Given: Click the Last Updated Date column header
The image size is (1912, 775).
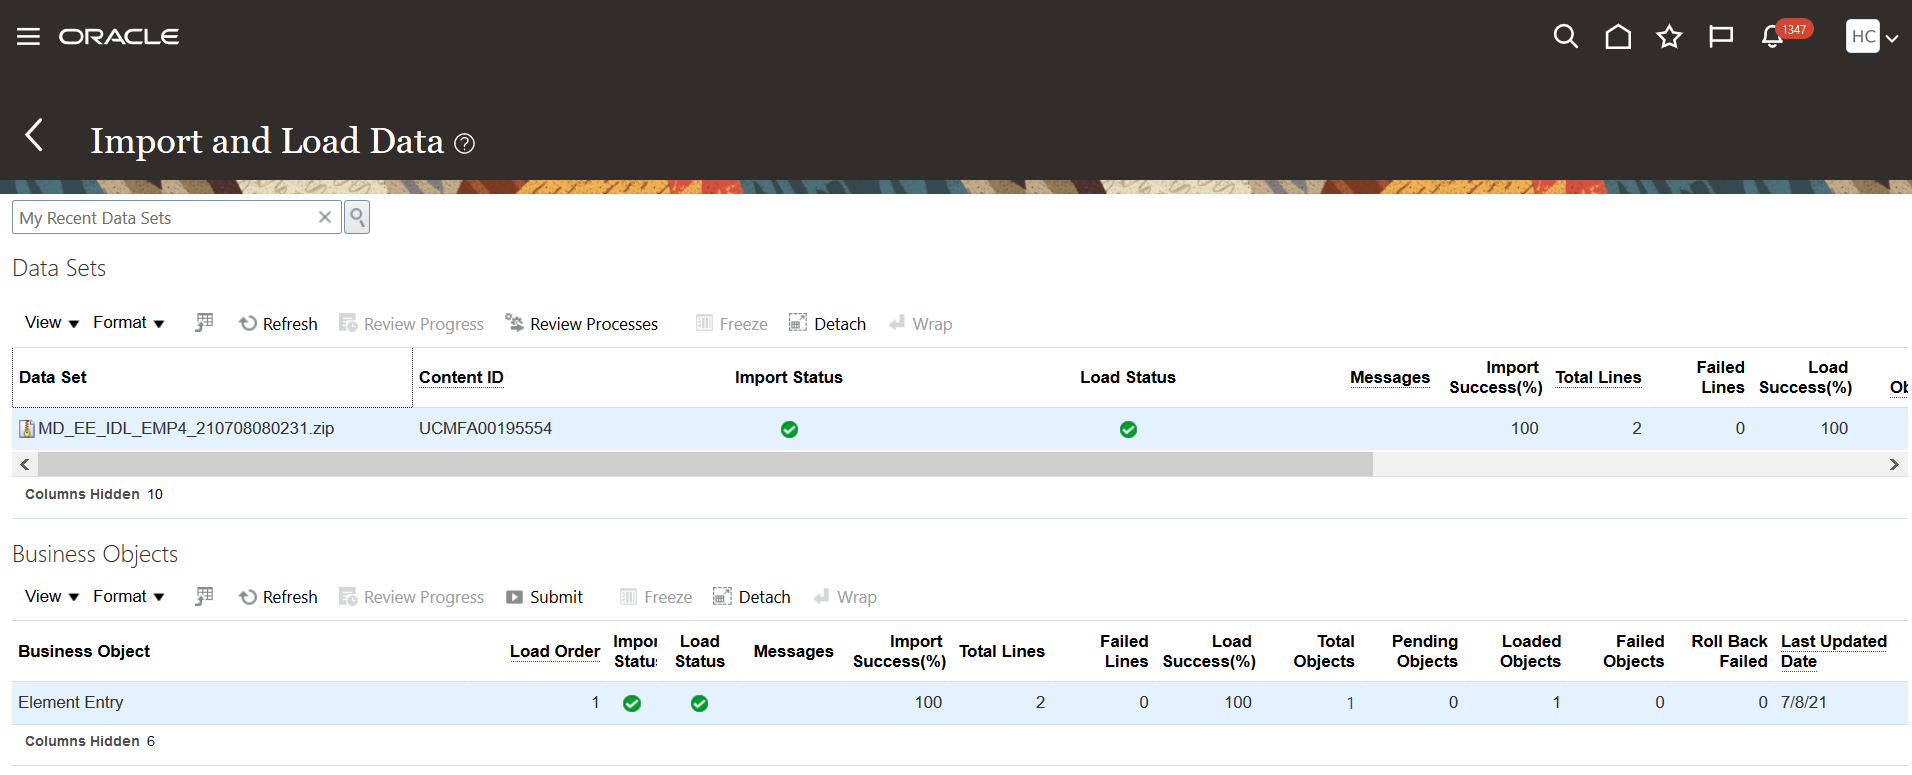Looking at the screenshot, I should [x=1834, y=651].
